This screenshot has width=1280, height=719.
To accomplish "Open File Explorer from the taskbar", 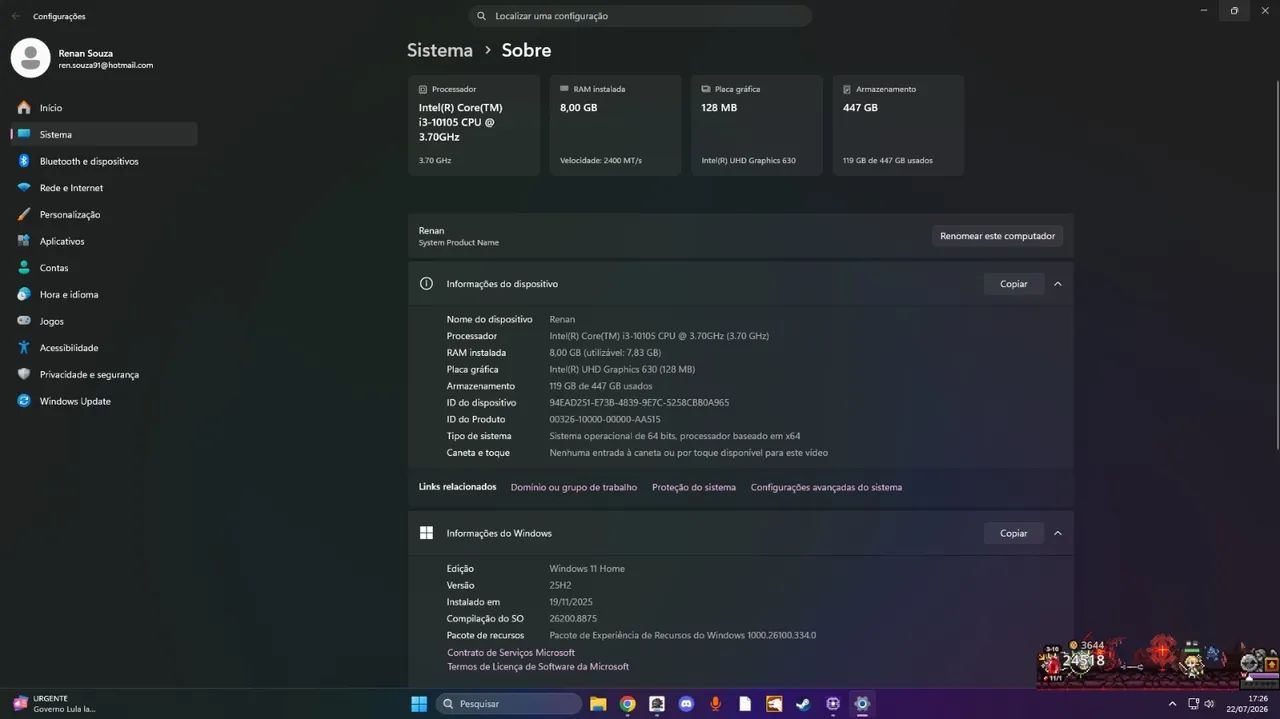I will (598, 704).
